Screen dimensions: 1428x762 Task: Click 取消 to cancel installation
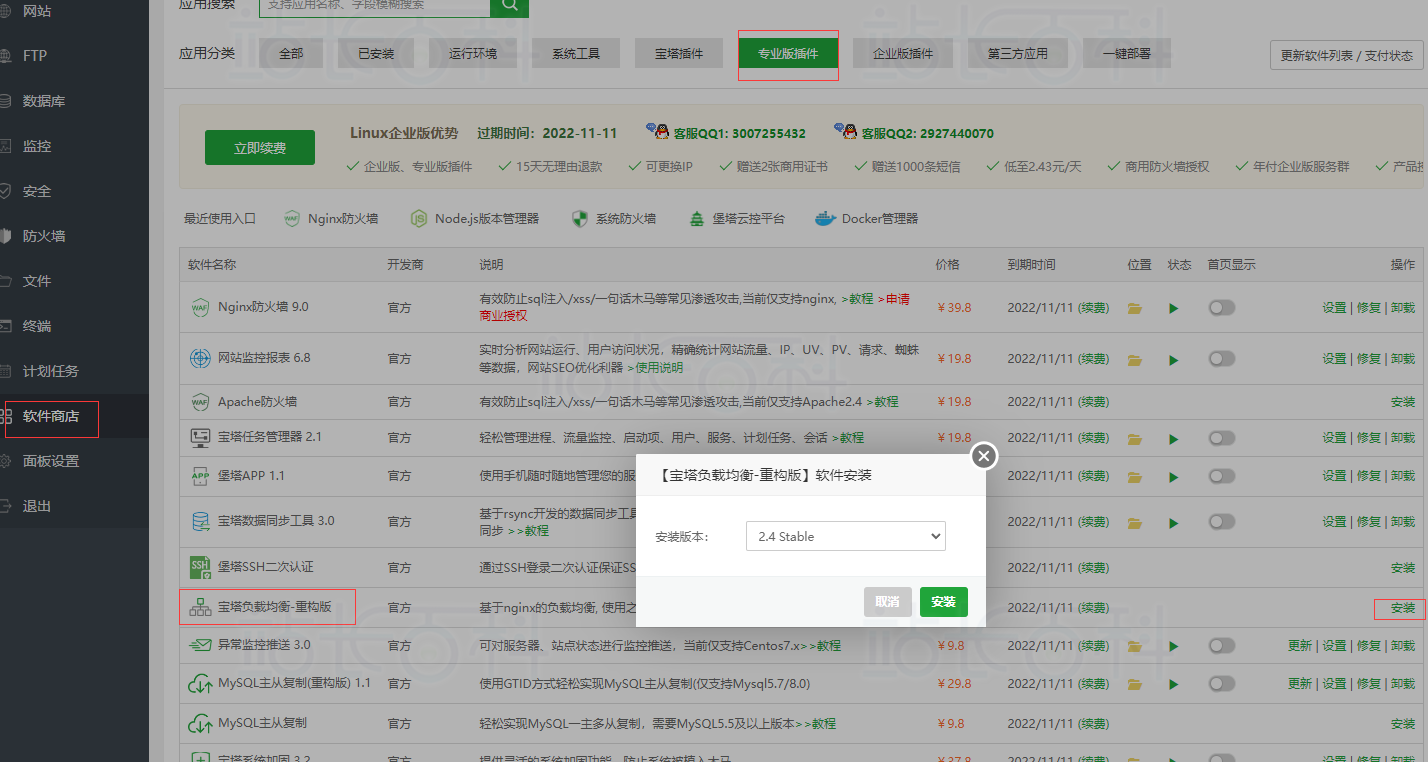coord(887,602)
